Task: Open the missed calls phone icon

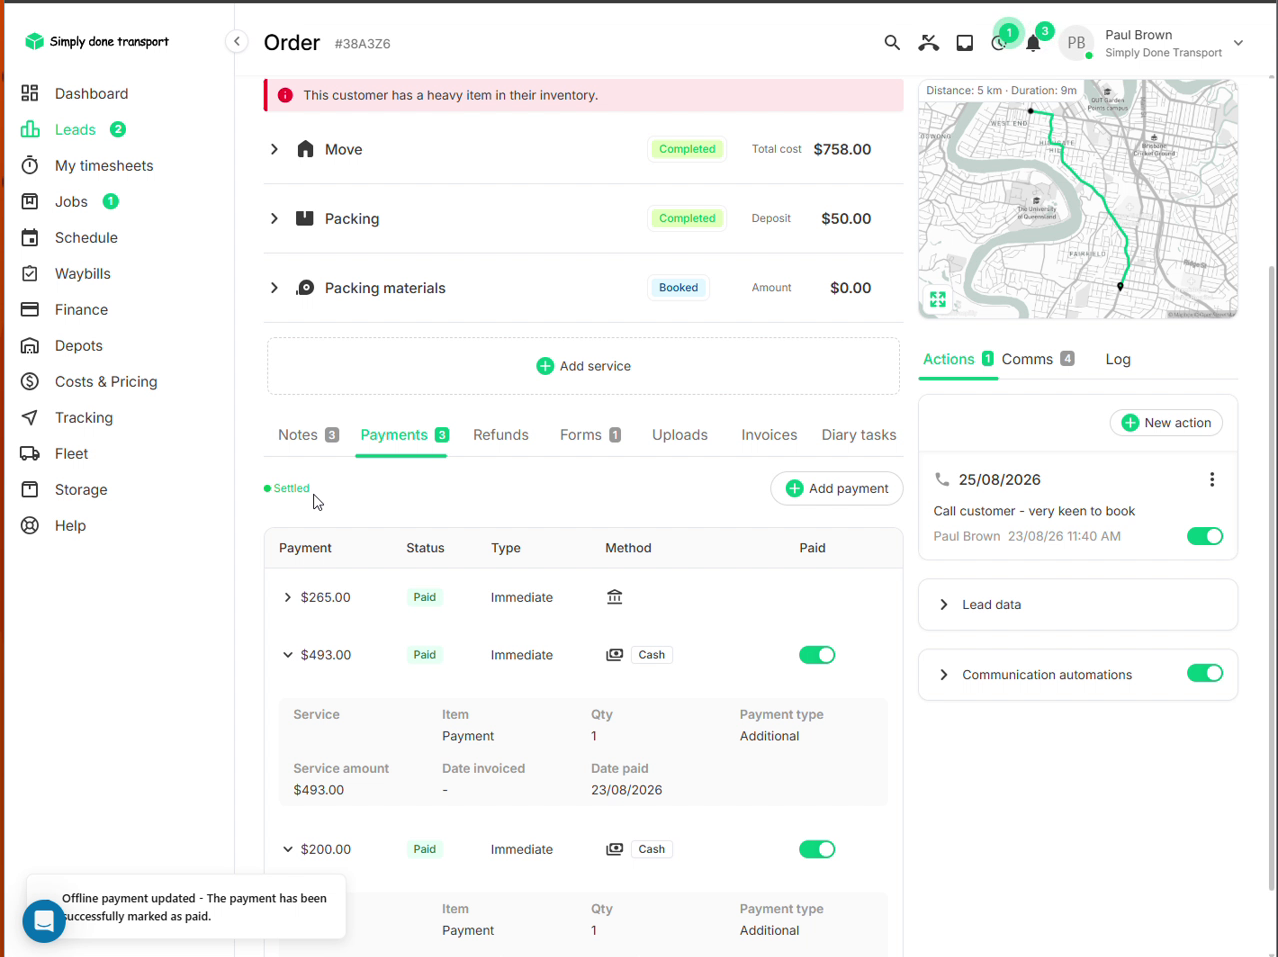Action: (x=929, y=43)
